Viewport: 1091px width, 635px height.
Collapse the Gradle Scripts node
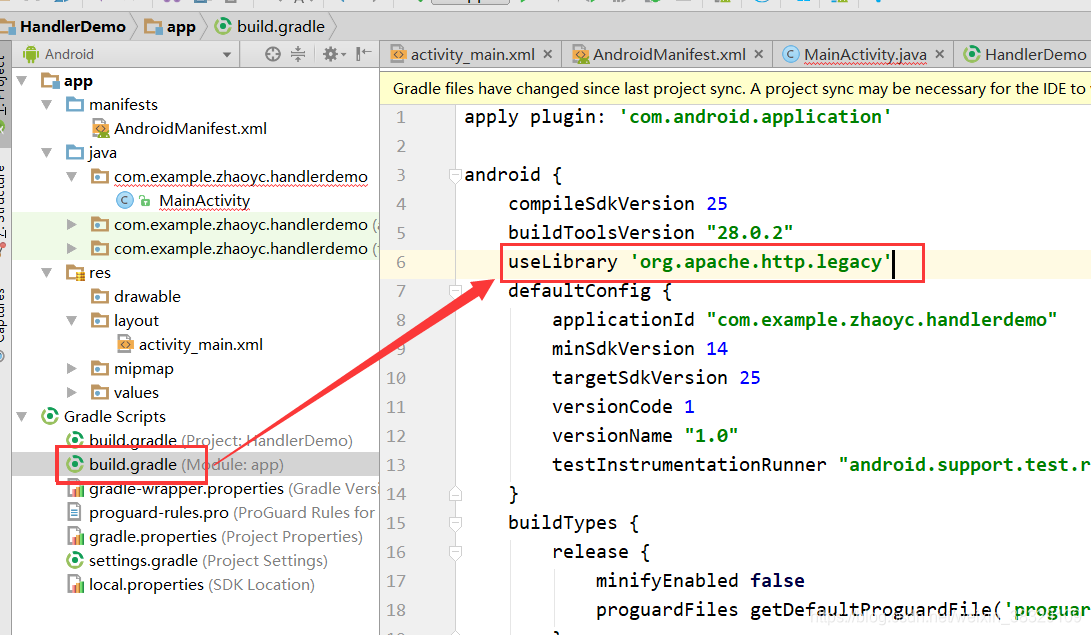(21, 416)
